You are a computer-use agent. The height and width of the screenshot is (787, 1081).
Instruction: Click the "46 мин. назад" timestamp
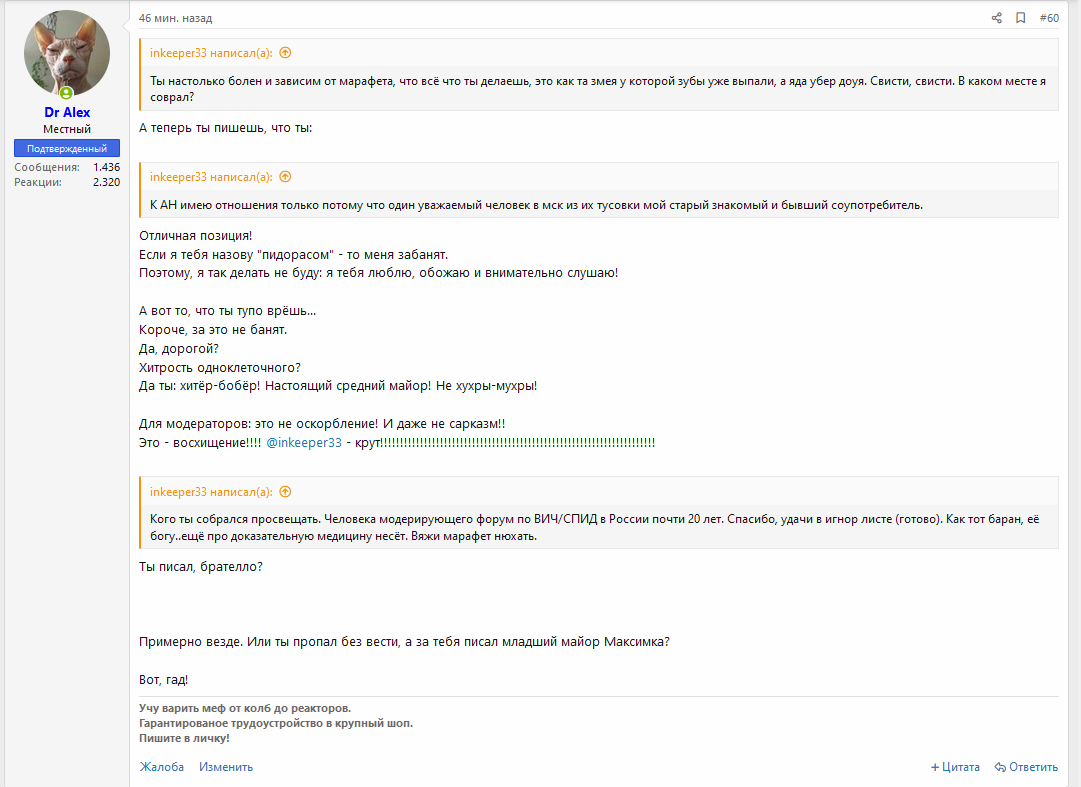pos(175,18)
